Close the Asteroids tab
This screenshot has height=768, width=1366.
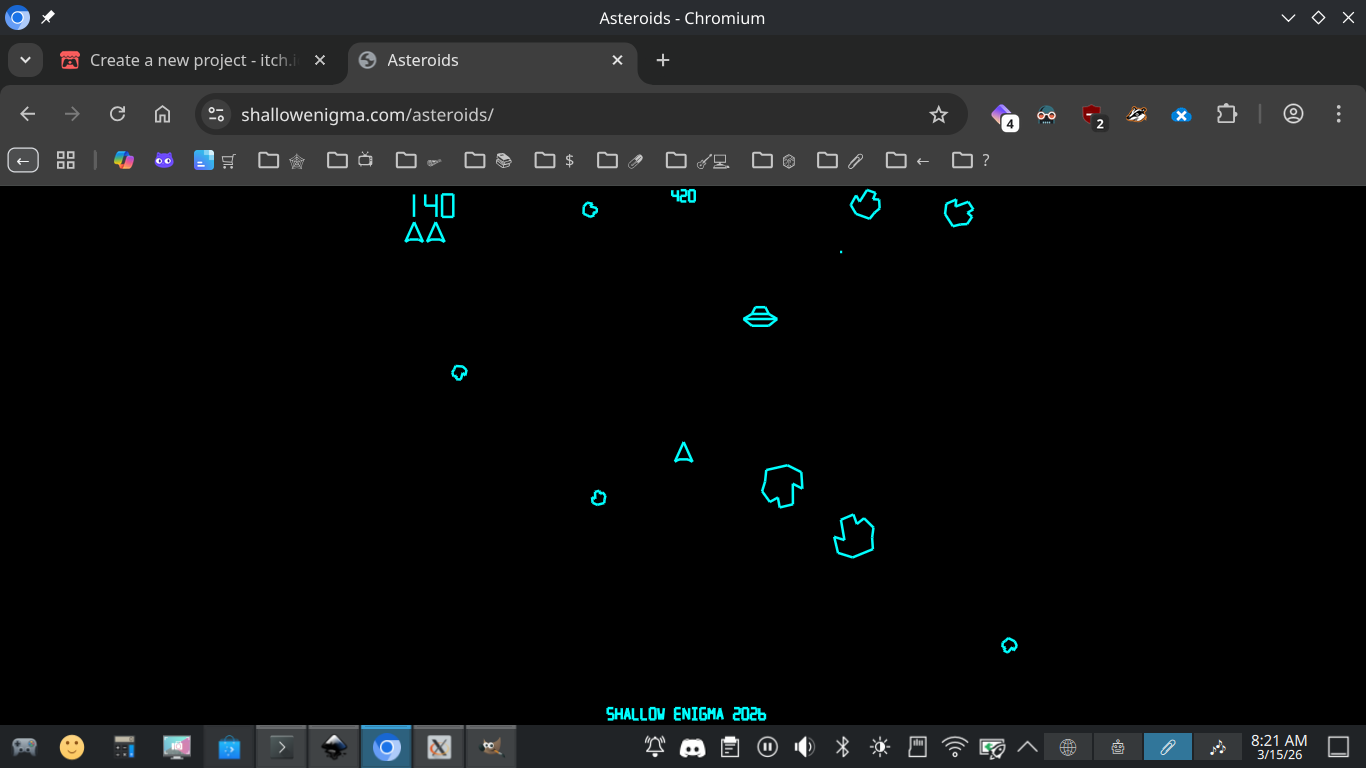617,60
